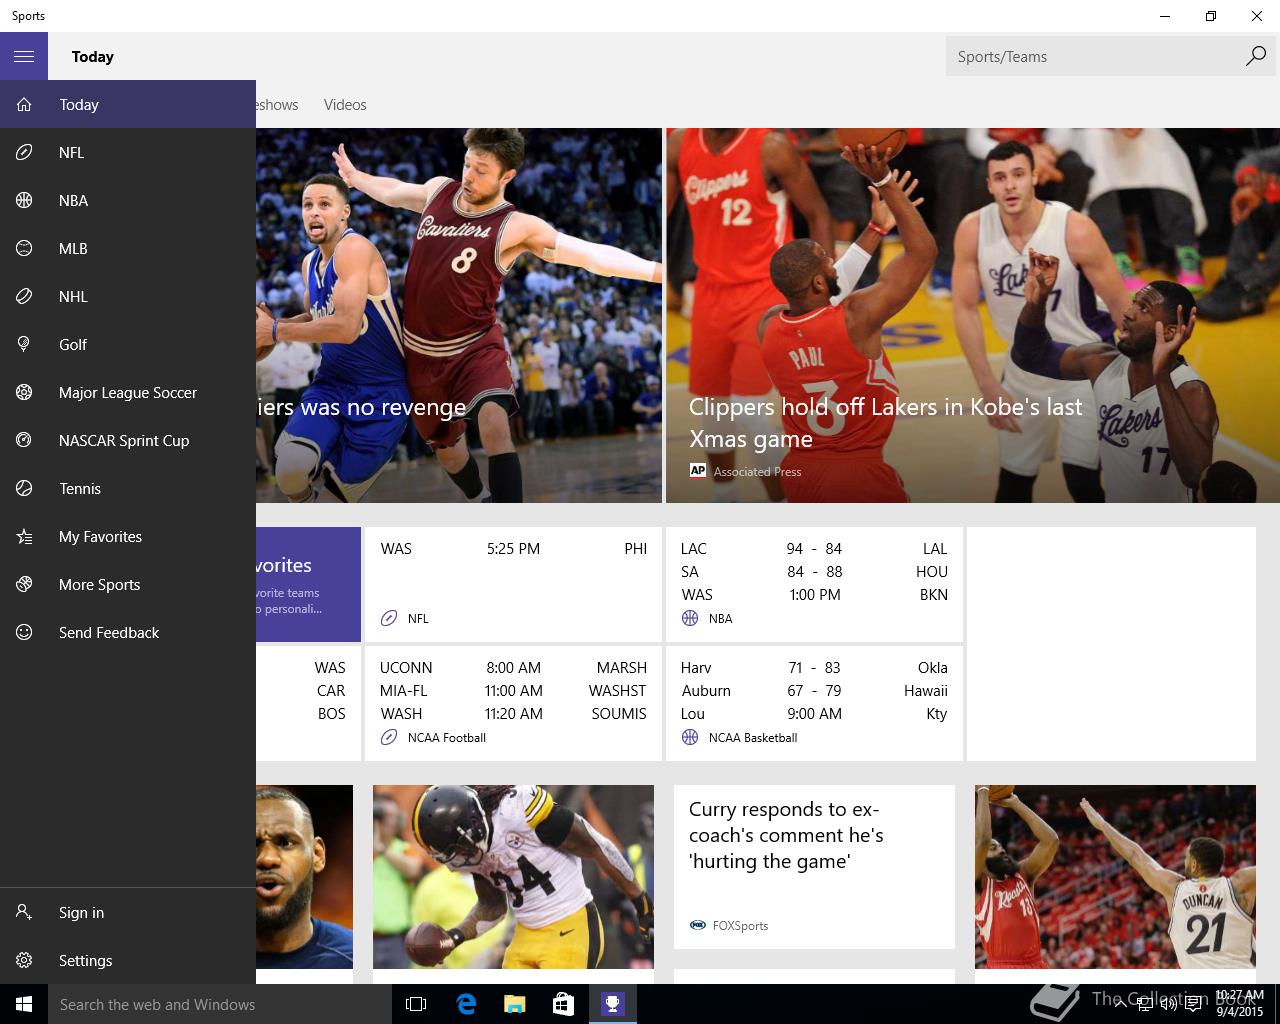The height and width of the screenshot is (1024, 1280).
Task: Select the MLB menu entry
Action: point(128,249)
